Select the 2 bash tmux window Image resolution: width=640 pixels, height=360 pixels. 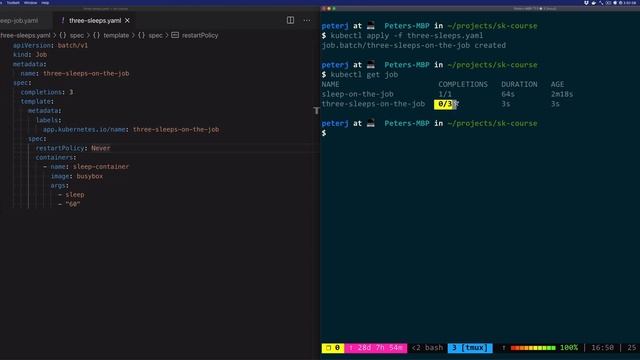point(427,348)
